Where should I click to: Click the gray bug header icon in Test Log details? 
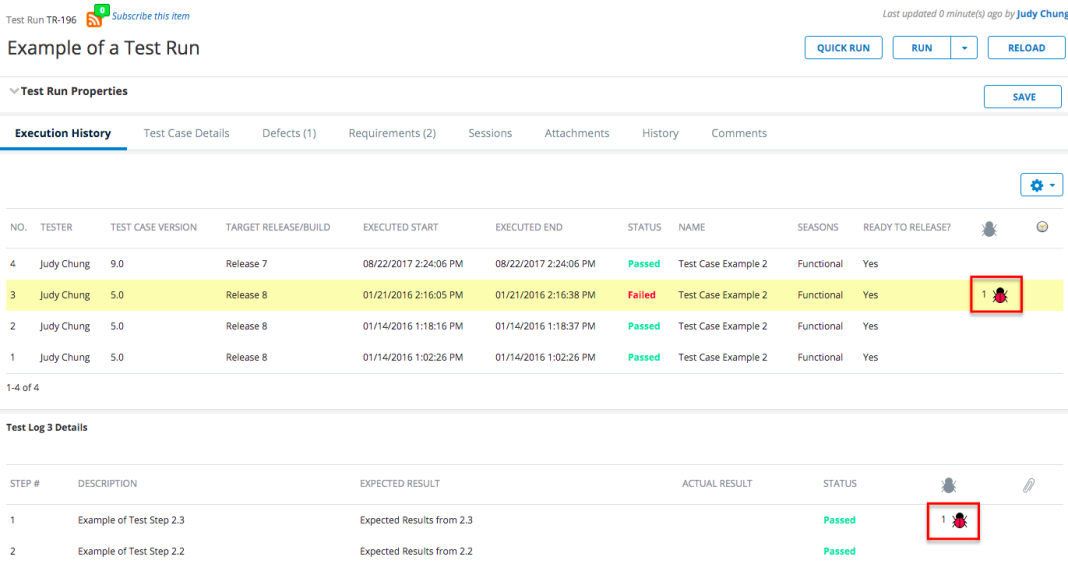click(948, 485)
